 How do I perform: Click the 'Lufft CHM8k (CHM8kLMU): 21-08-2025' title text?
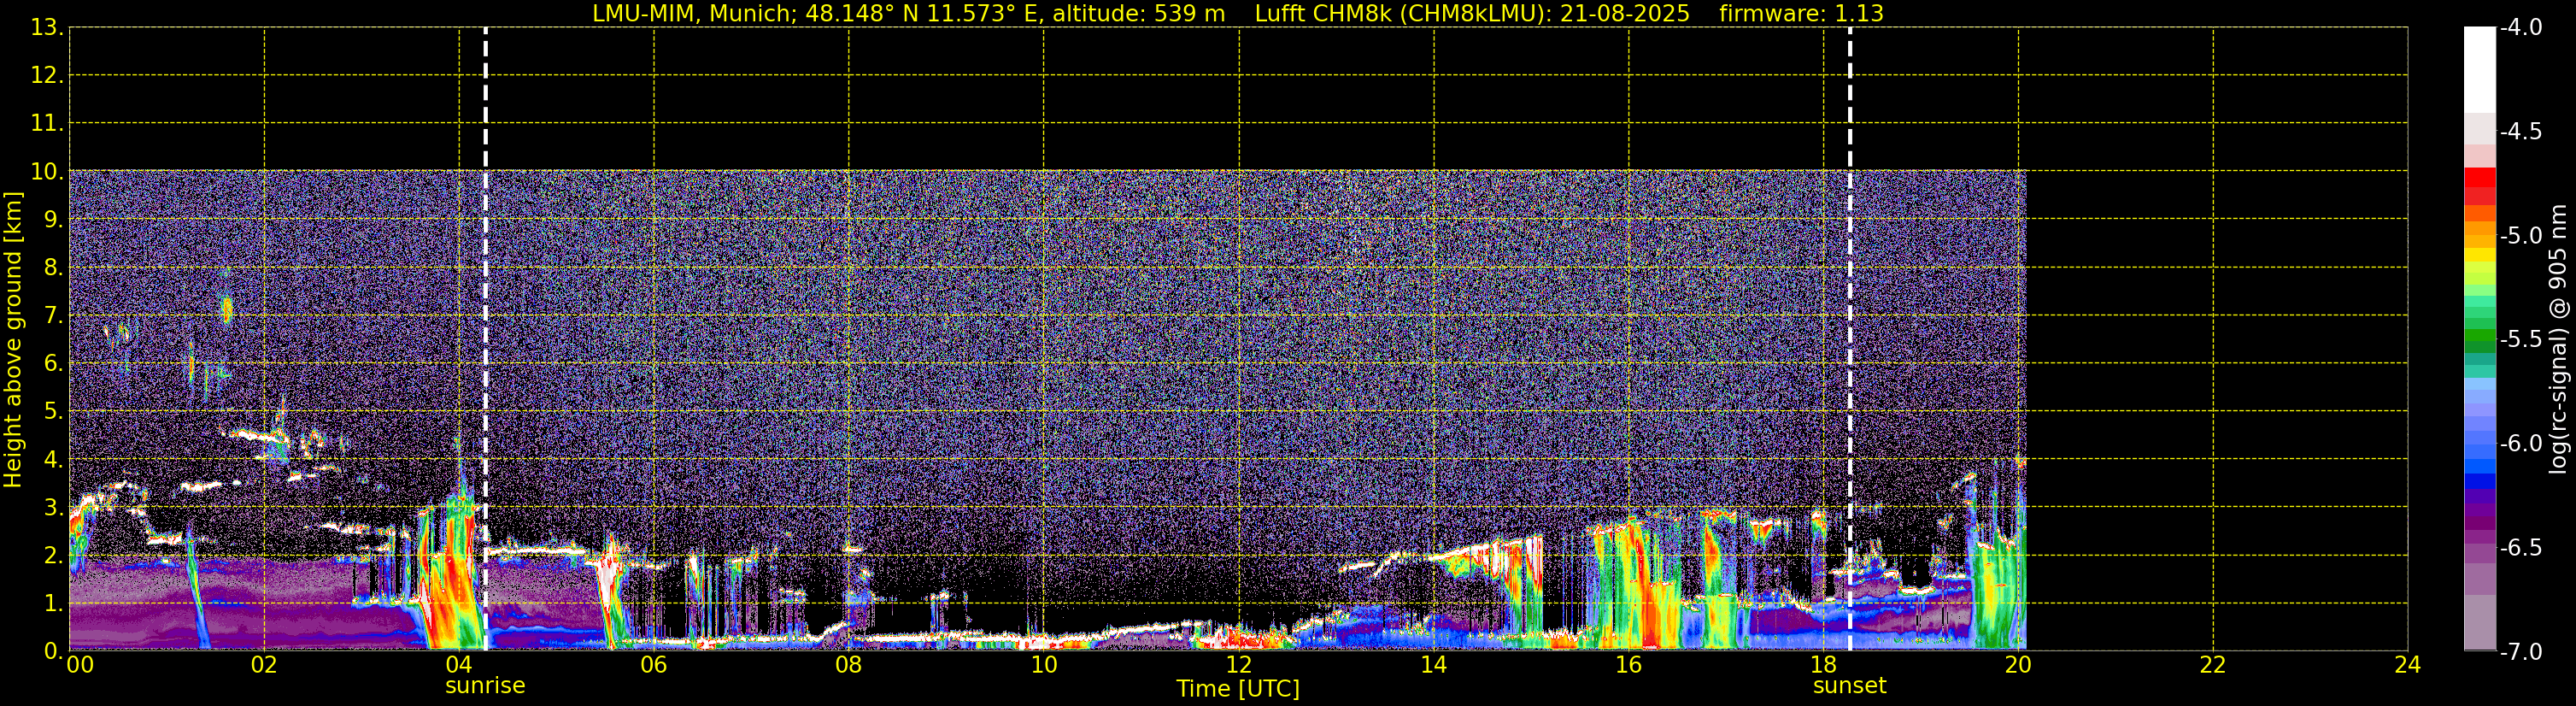click(x=1472, y=14)
